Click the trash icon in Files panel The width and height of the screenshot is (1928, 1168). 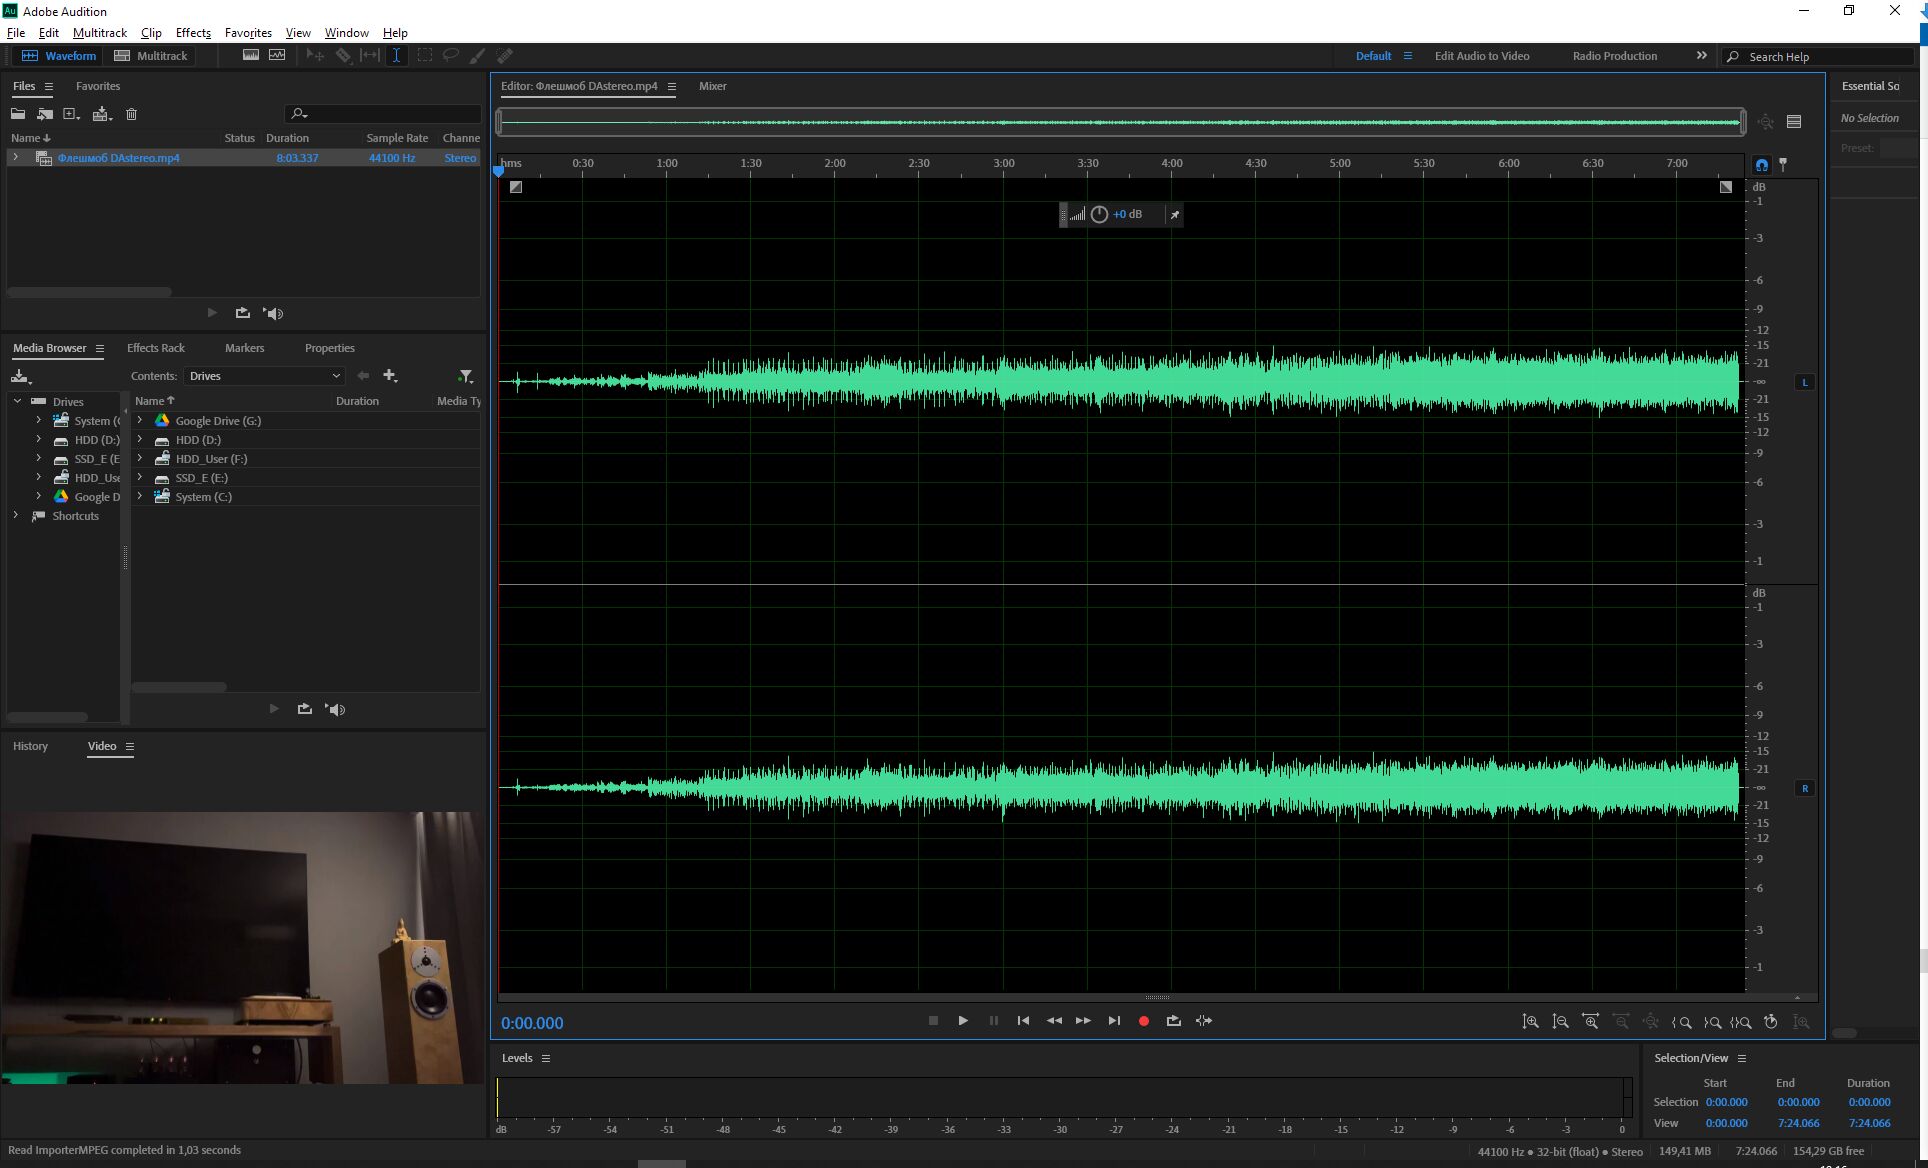[131, 114]
